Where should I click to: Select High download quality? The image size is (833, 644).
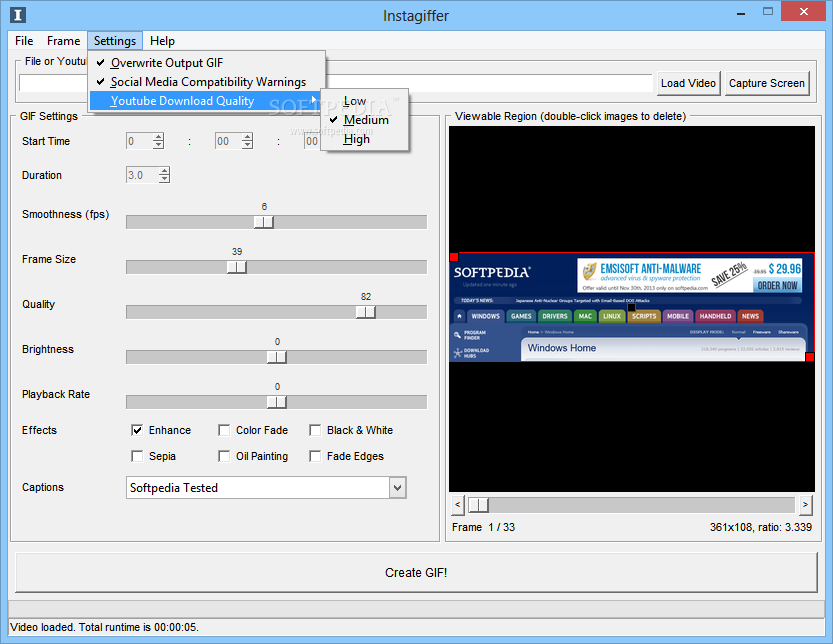click(x=364, y=139)
